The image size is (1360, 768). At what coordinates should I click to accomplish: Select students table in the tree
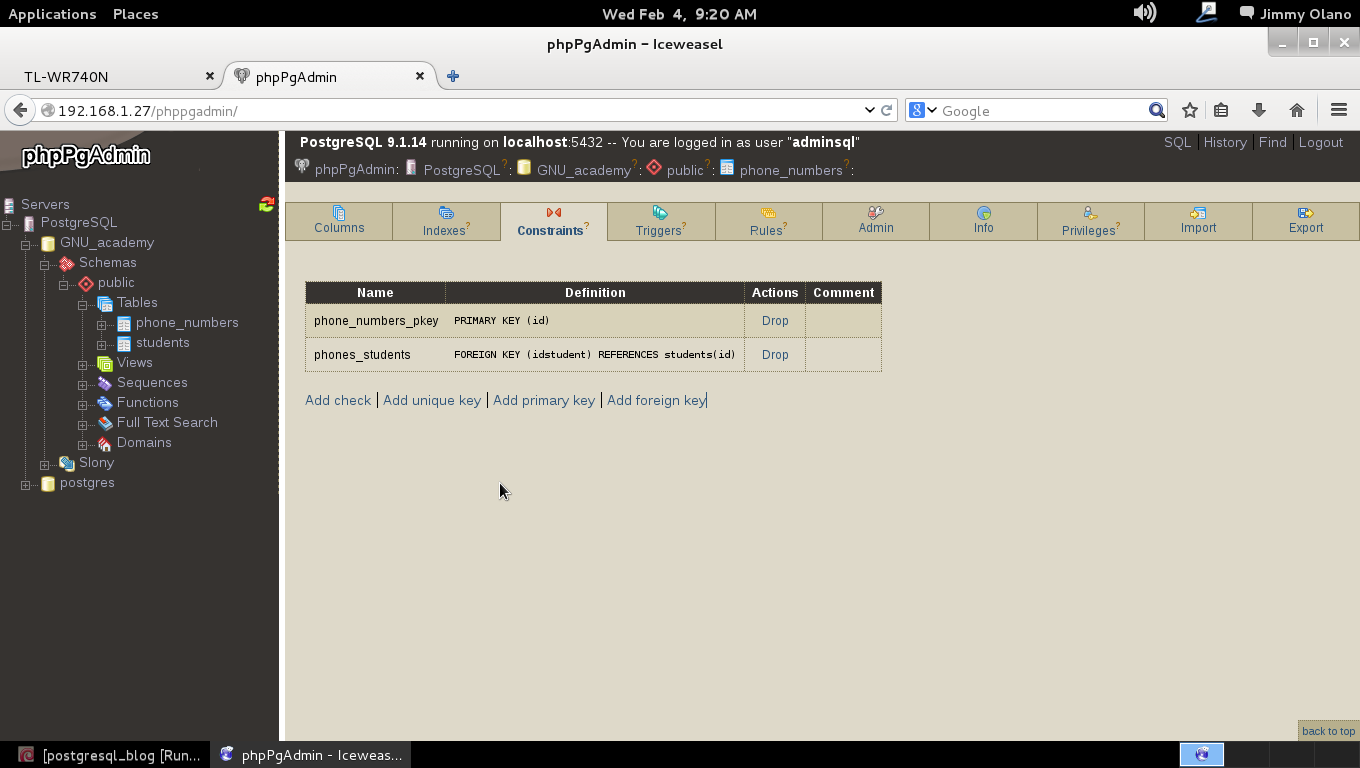click(162, 342)
